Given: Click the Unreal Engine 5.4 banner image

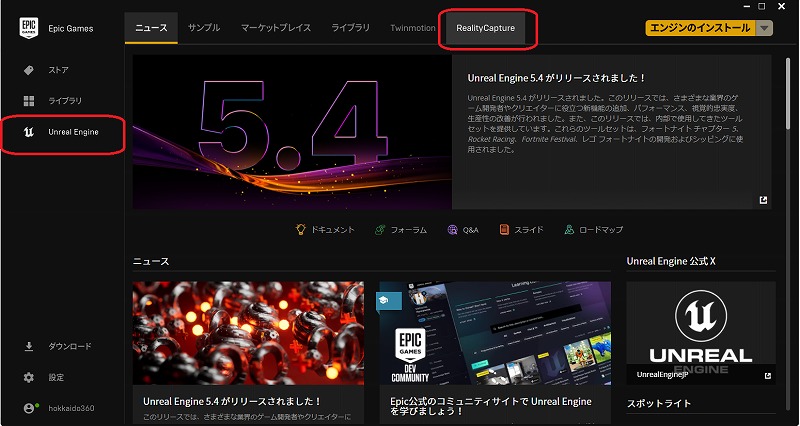Looking at the screenshot, I should point(292,132).
